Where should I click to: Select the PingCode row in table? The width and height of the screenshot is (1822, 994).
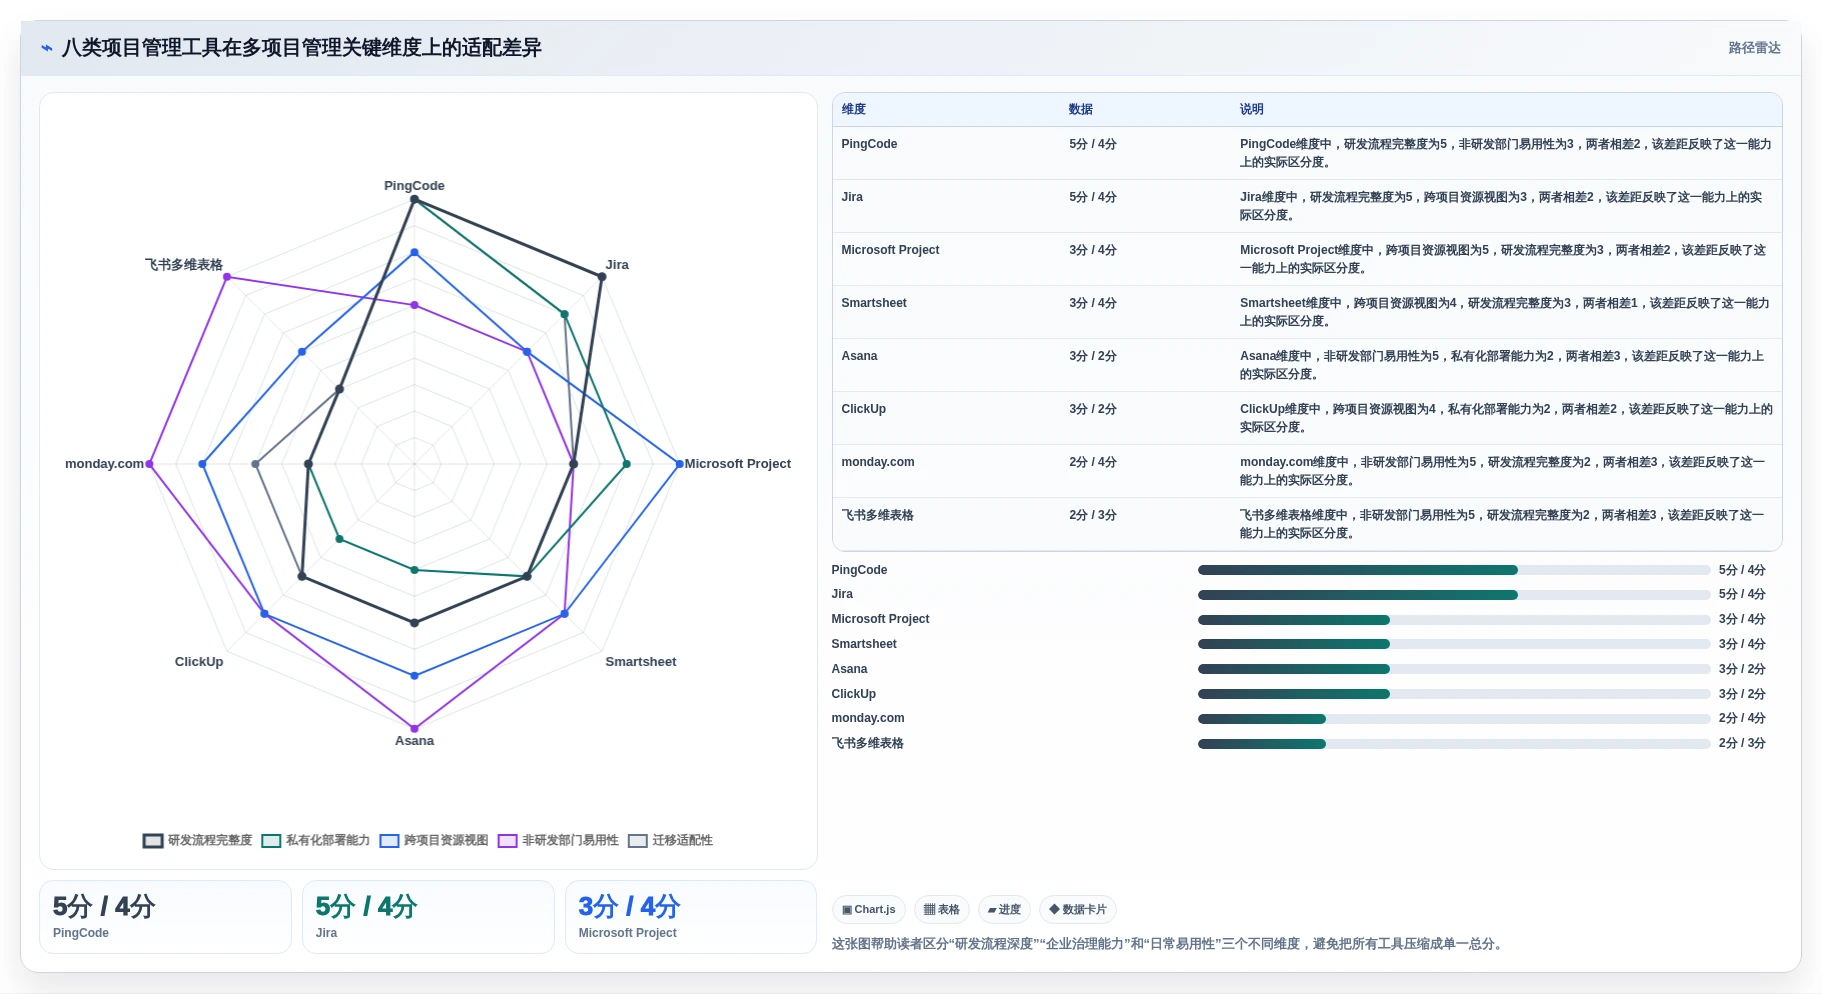pos(1307,153)
